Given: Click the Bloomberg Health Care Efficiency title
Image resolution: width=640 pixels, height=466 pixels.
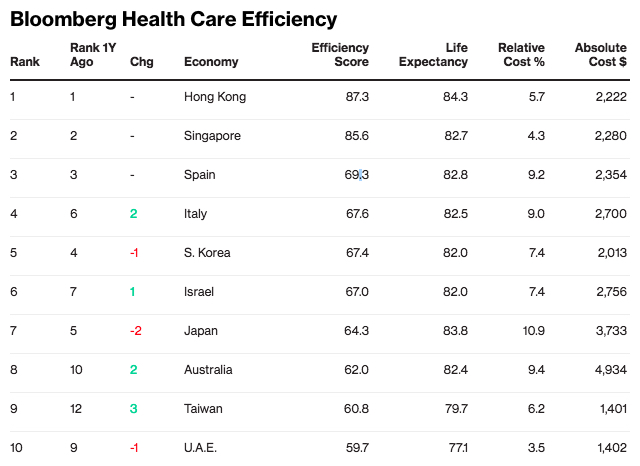Looking at the screenshot, I should point(174,19).
